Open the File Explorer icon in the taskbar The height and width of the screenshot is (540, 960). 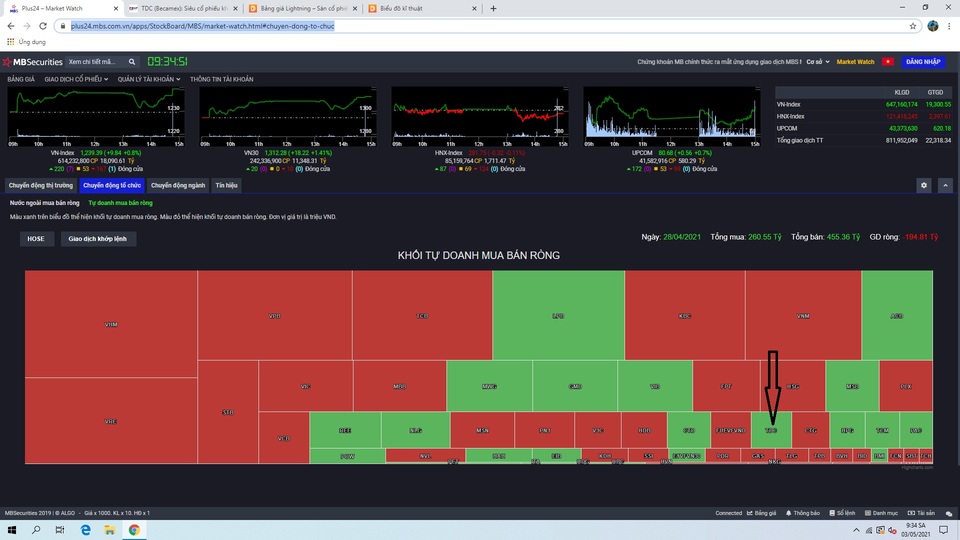[x=109, y=529]
